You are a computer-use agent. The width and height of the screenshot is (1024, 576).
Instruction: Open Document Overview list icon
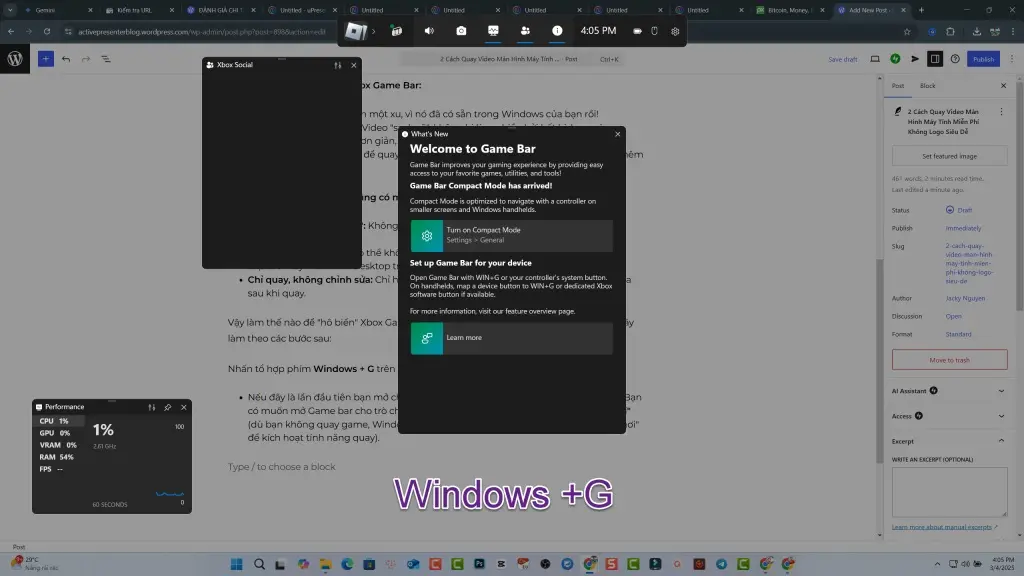(106, 59)
